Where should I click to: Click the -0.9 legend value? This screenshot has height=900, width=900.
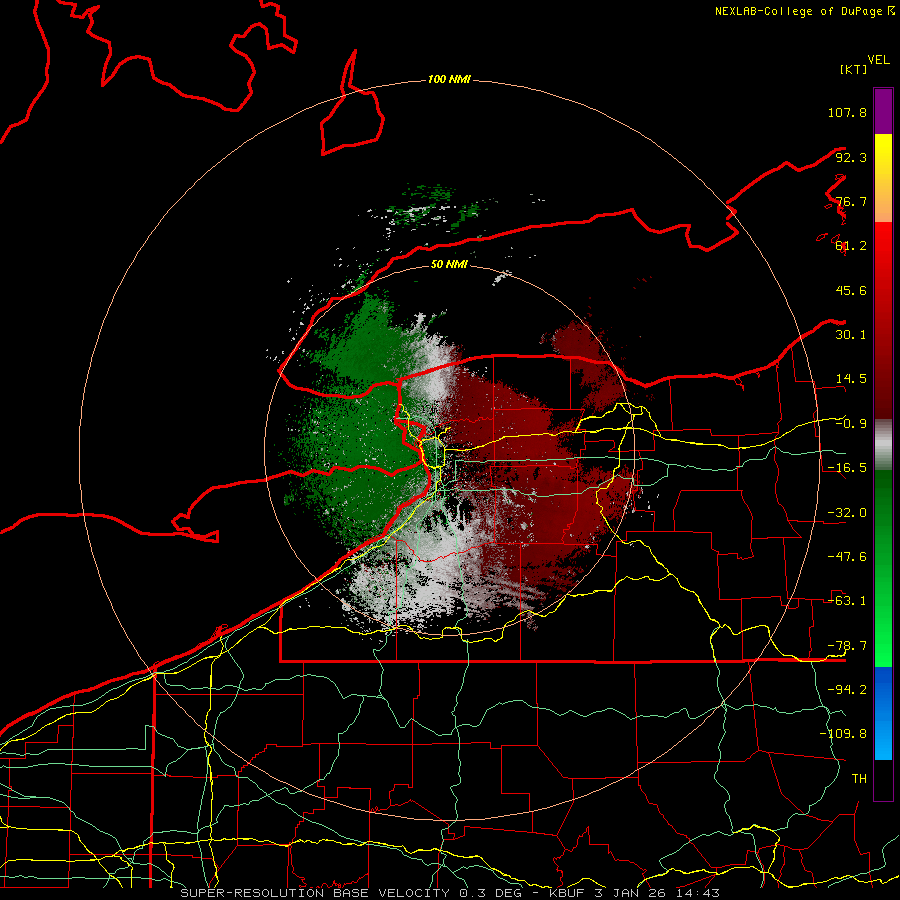[x=851, y=424]
